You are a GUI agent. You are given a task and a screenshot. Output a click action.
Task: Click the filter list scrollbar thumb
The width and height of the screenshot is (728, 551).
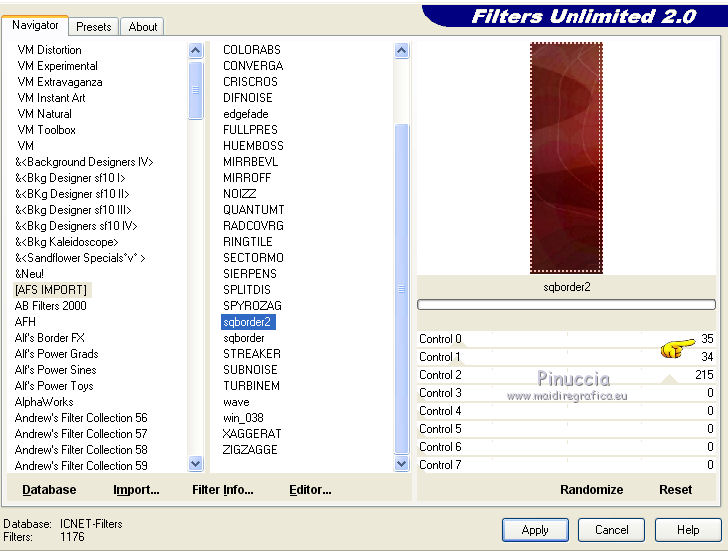coord(402,289)
